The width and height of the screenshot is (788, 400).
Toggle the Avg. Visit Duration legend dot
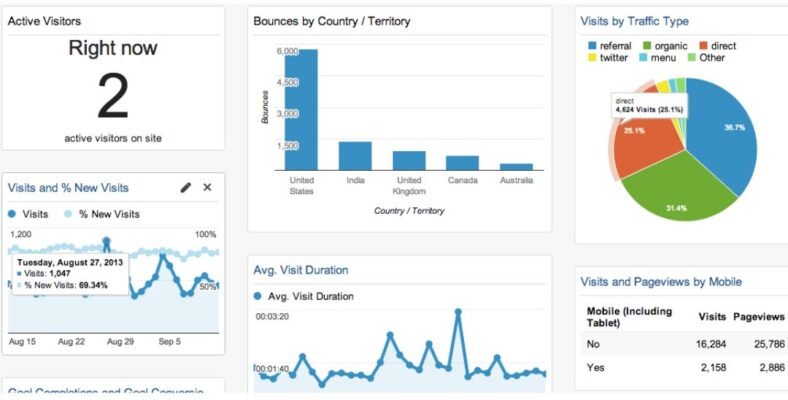tap(258, 296)
